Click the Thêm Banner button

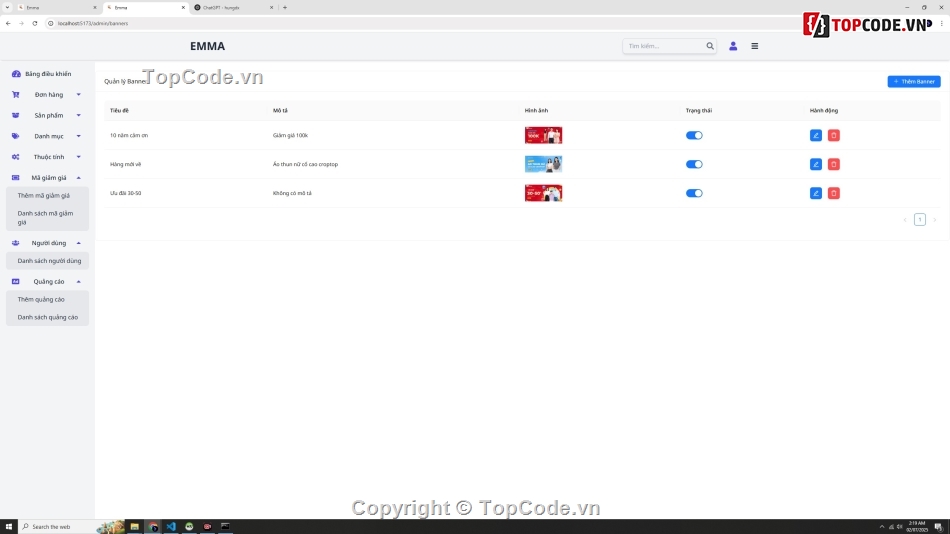point(913,81)
